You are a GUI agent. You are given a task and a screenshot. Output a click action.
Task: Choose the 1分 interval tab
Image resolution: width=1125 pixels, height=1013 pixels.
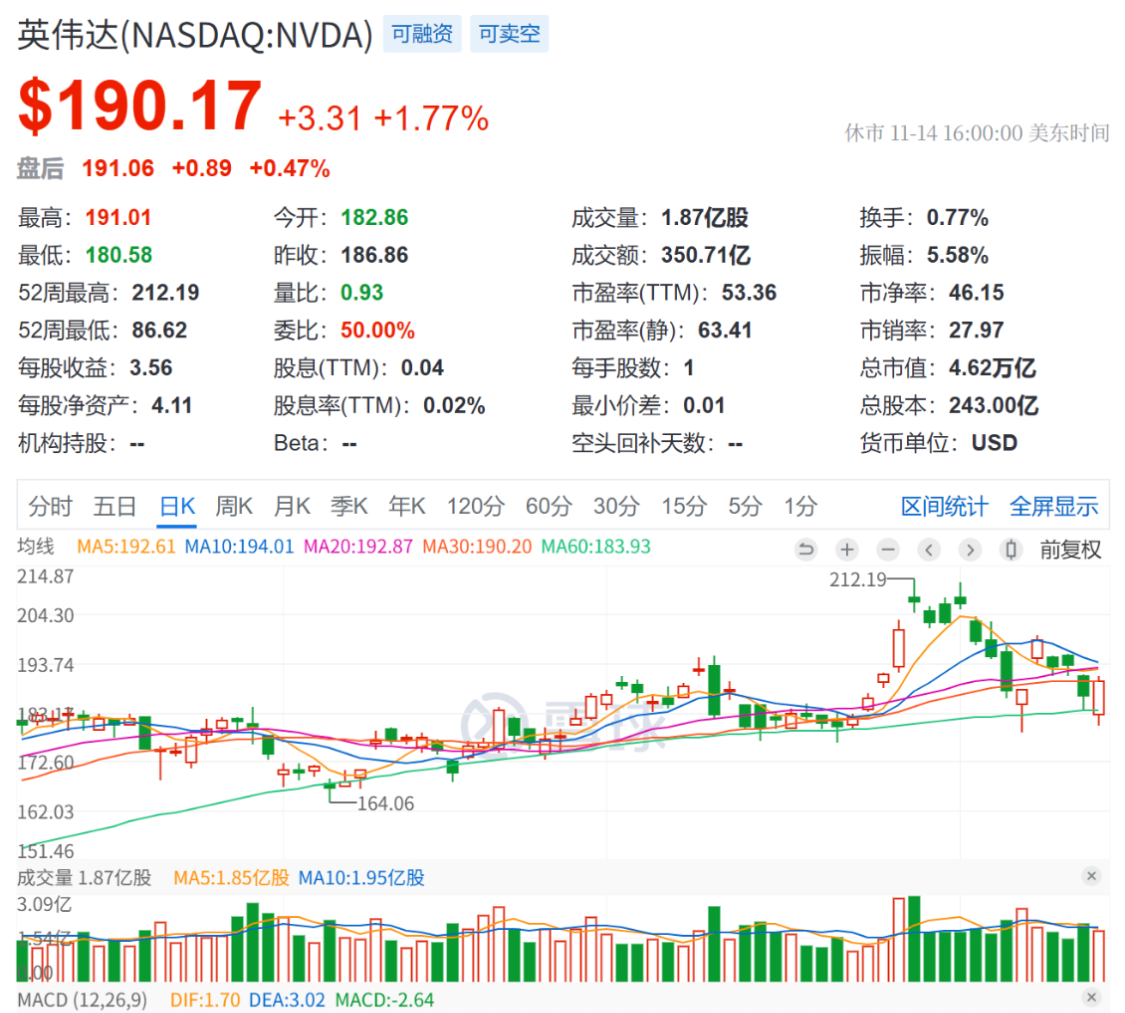tap(800, 506)
